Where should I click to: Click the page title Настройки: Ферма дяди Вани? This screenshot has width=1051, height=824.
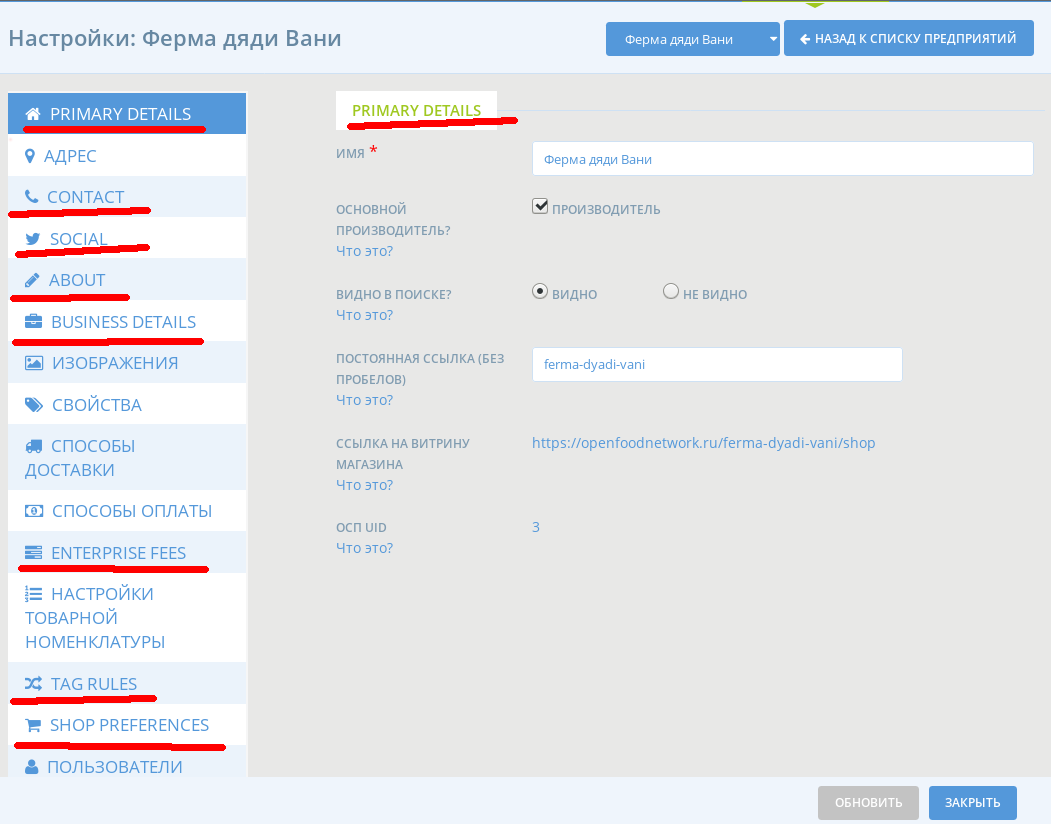pyautogui.click(x=175, y=38)
